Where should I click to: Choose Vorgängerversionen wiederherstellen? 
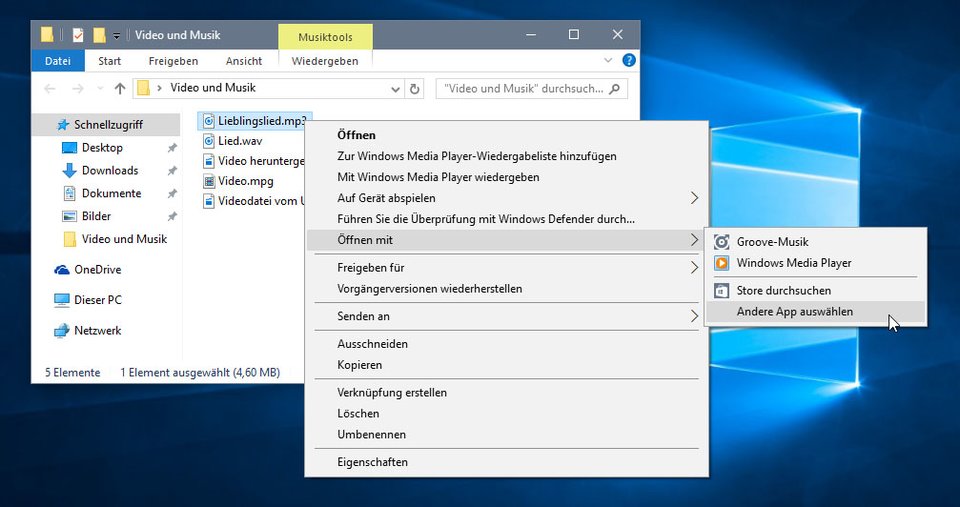(508, 289)
